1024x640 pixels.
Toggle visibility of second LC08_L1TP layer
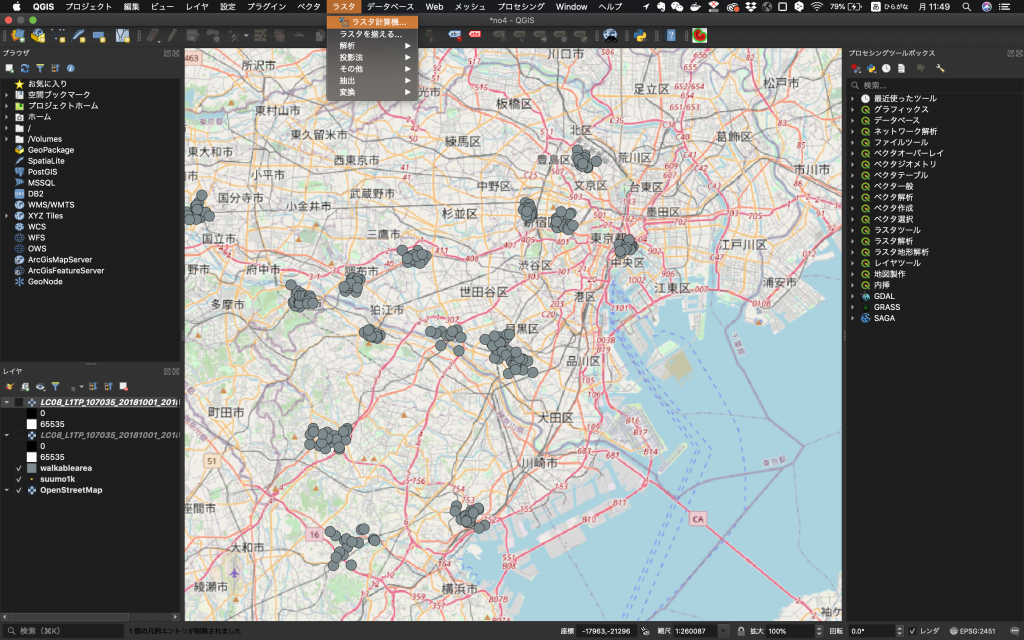(19, 435)
